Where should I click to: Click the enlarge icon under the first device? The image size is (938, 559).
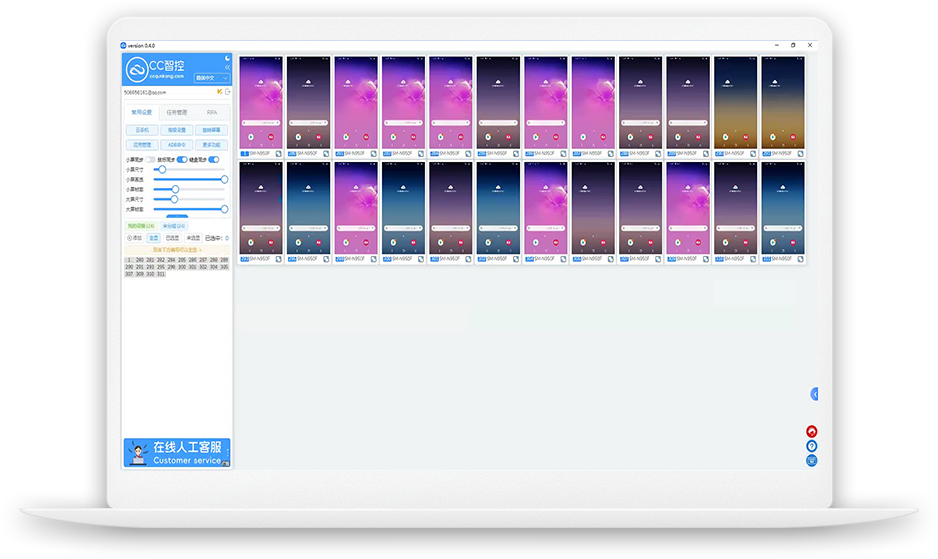pyautogui.click(x=279, y=154)
